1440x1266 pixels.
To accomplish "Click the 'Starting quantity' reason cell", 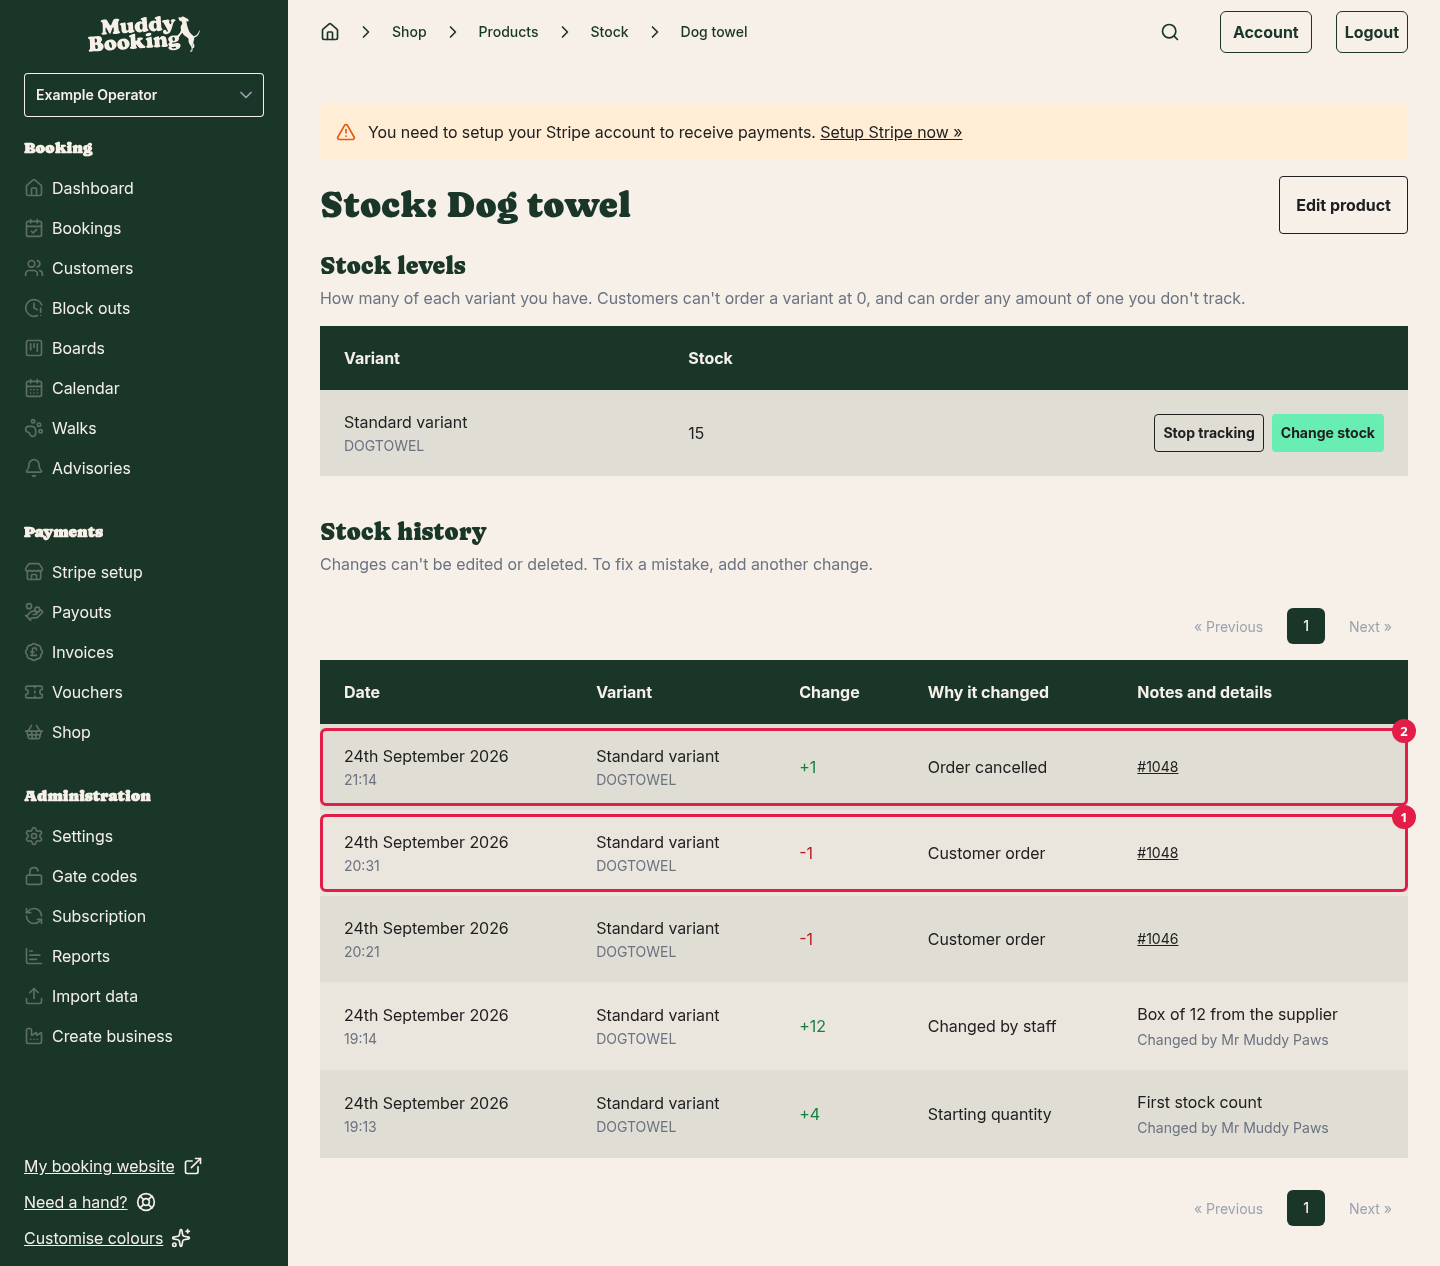I will 989,1114.
